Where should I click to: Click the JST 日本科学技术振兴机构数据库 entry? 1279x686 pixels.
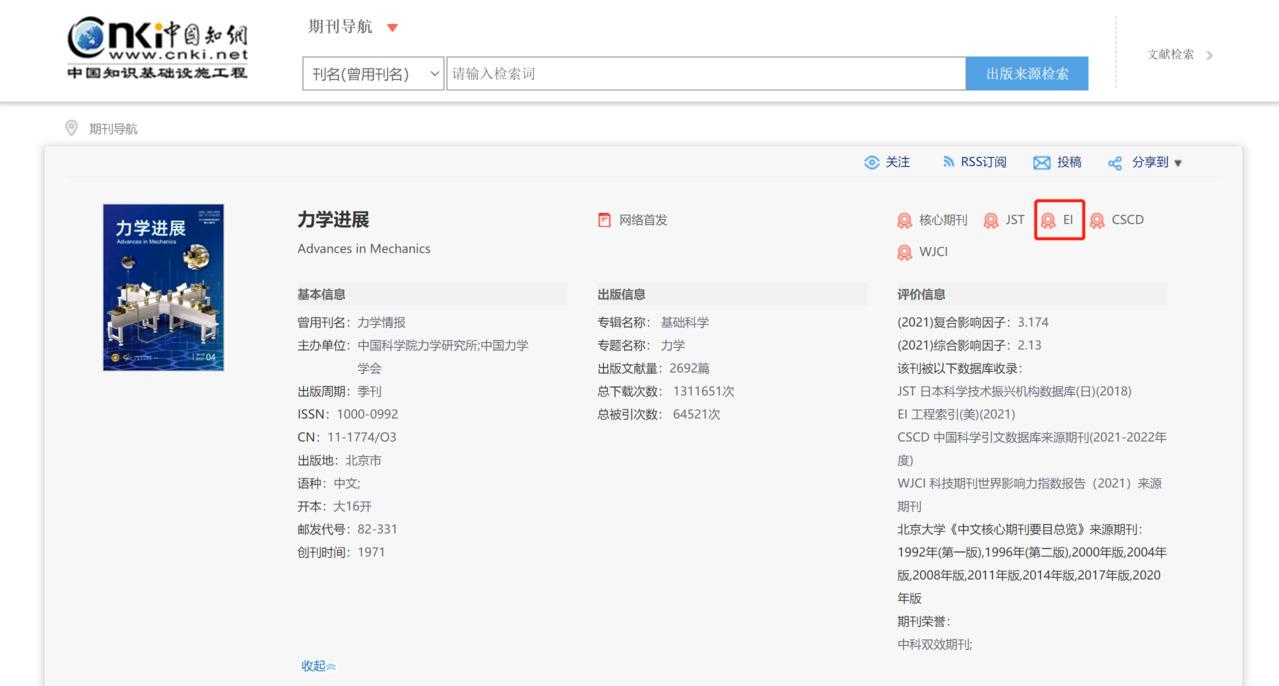[1014, 391]
